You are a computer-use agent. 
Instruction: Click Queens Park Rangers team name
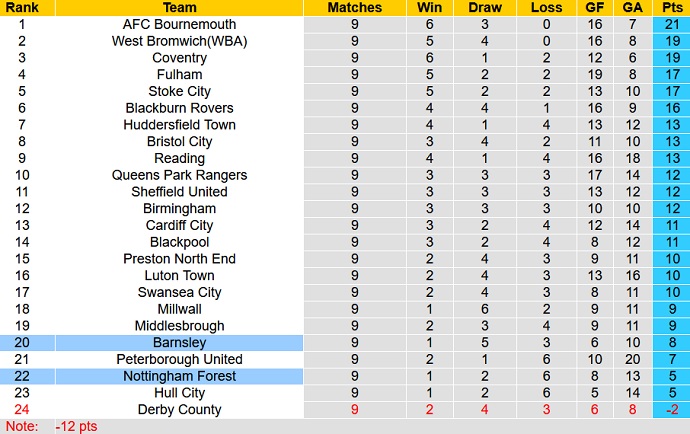click(x=180, y=175)
